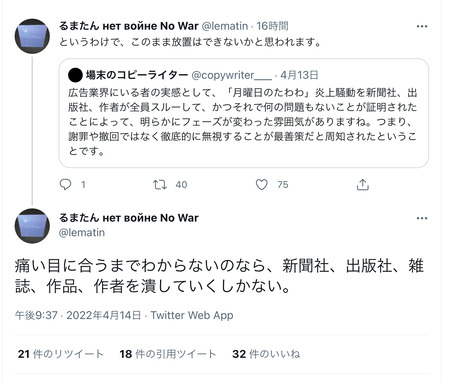The height and width of the screenshot is (382, 450).
Task: Open the main tweet's profile avatar
Action: [32, 226]
